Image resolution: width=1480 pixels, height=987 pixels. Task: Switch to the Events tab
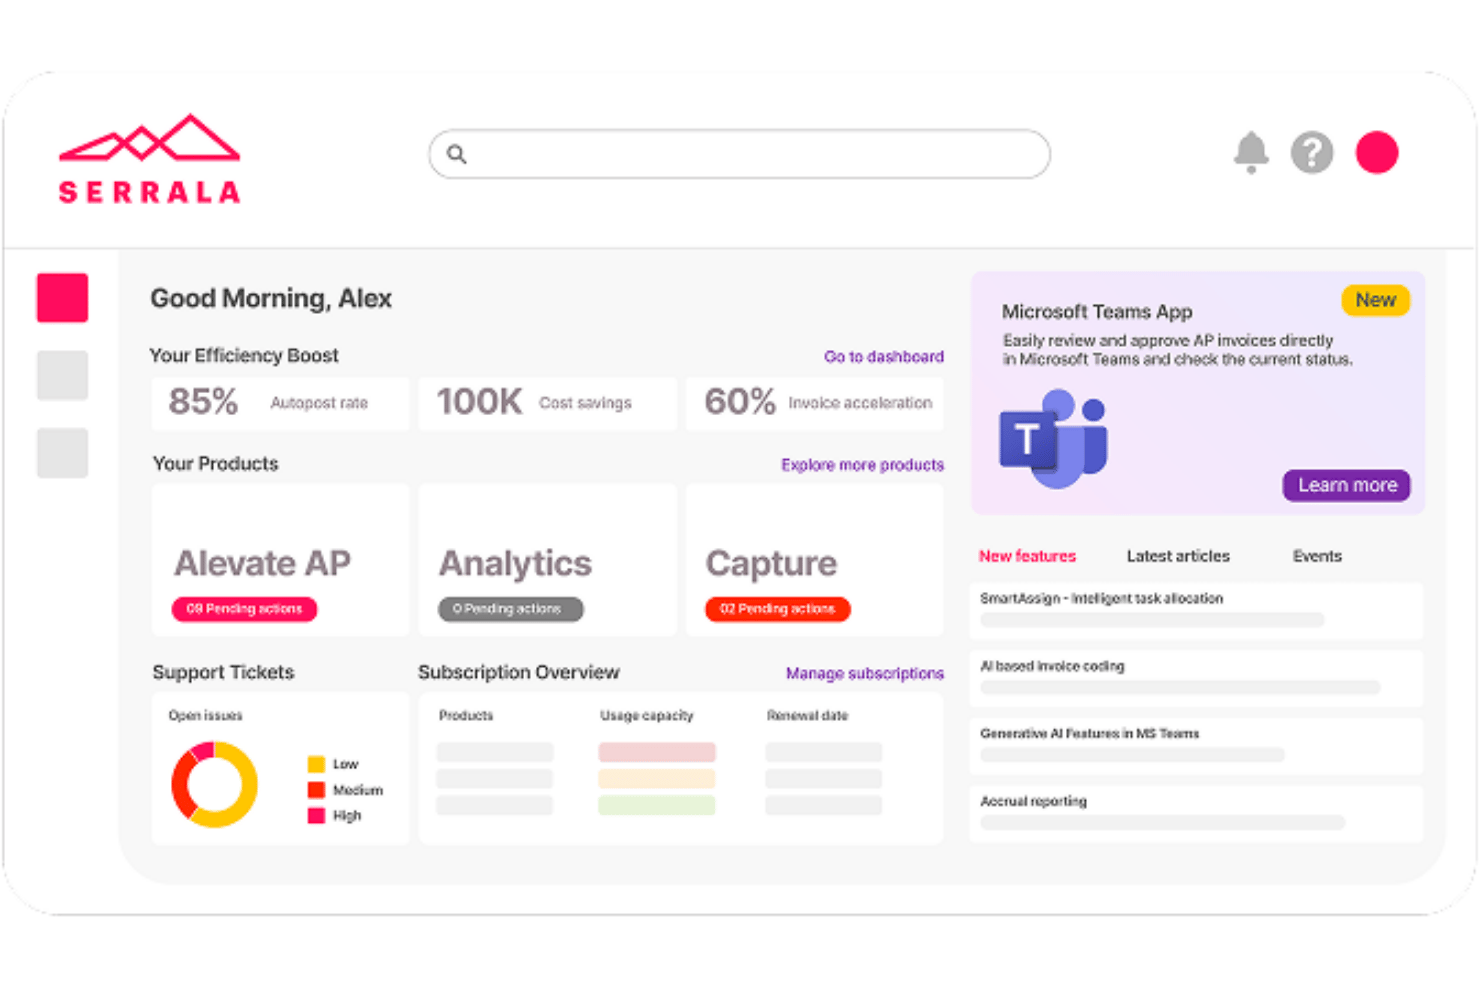point(1317,556)
